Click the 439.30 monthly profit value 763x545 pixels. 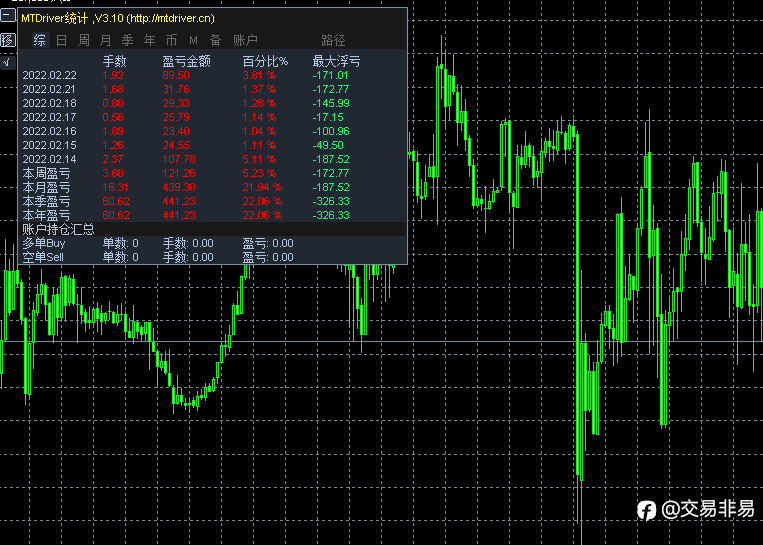pos(179,187)
